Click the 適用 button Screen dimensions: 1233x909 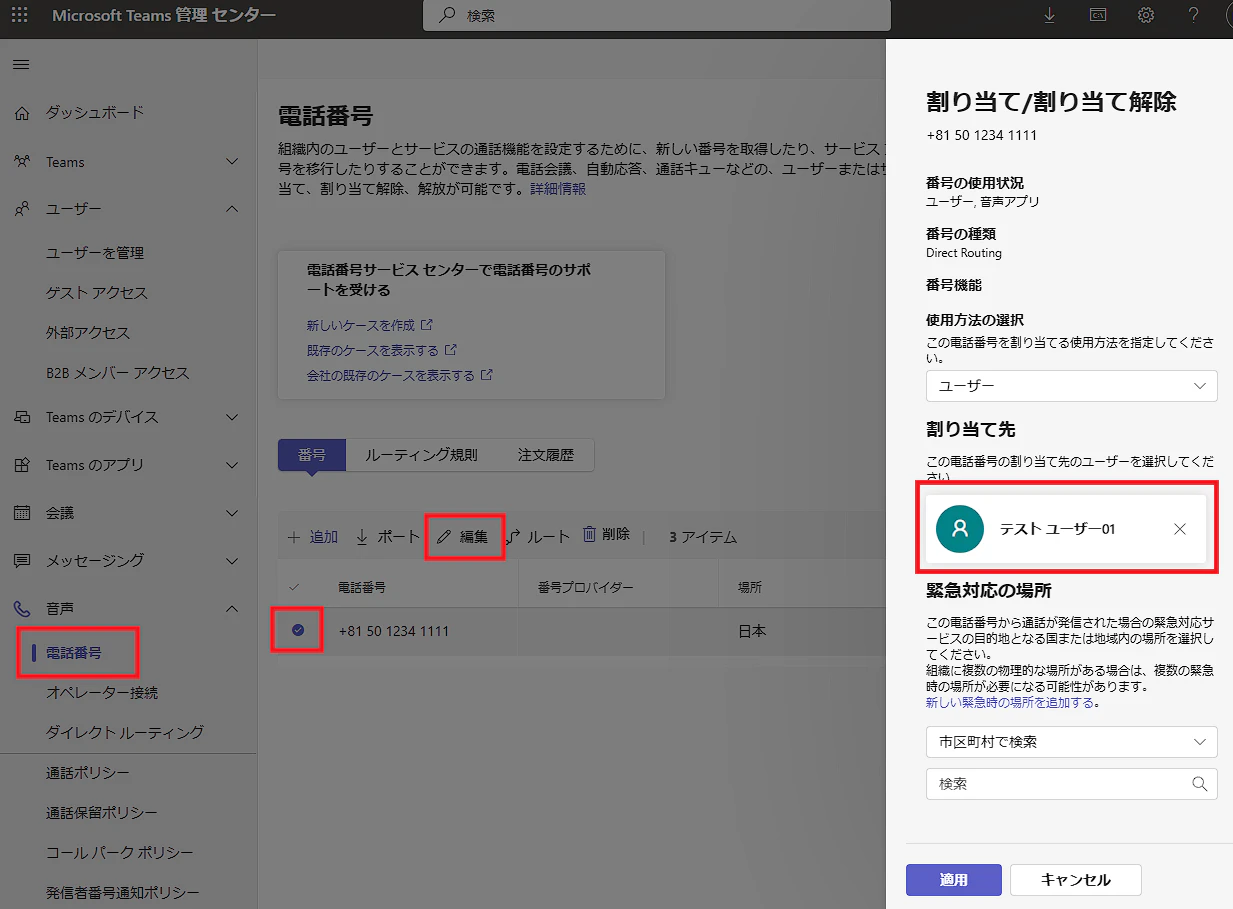pyautogui.click(x=953, y=880)
